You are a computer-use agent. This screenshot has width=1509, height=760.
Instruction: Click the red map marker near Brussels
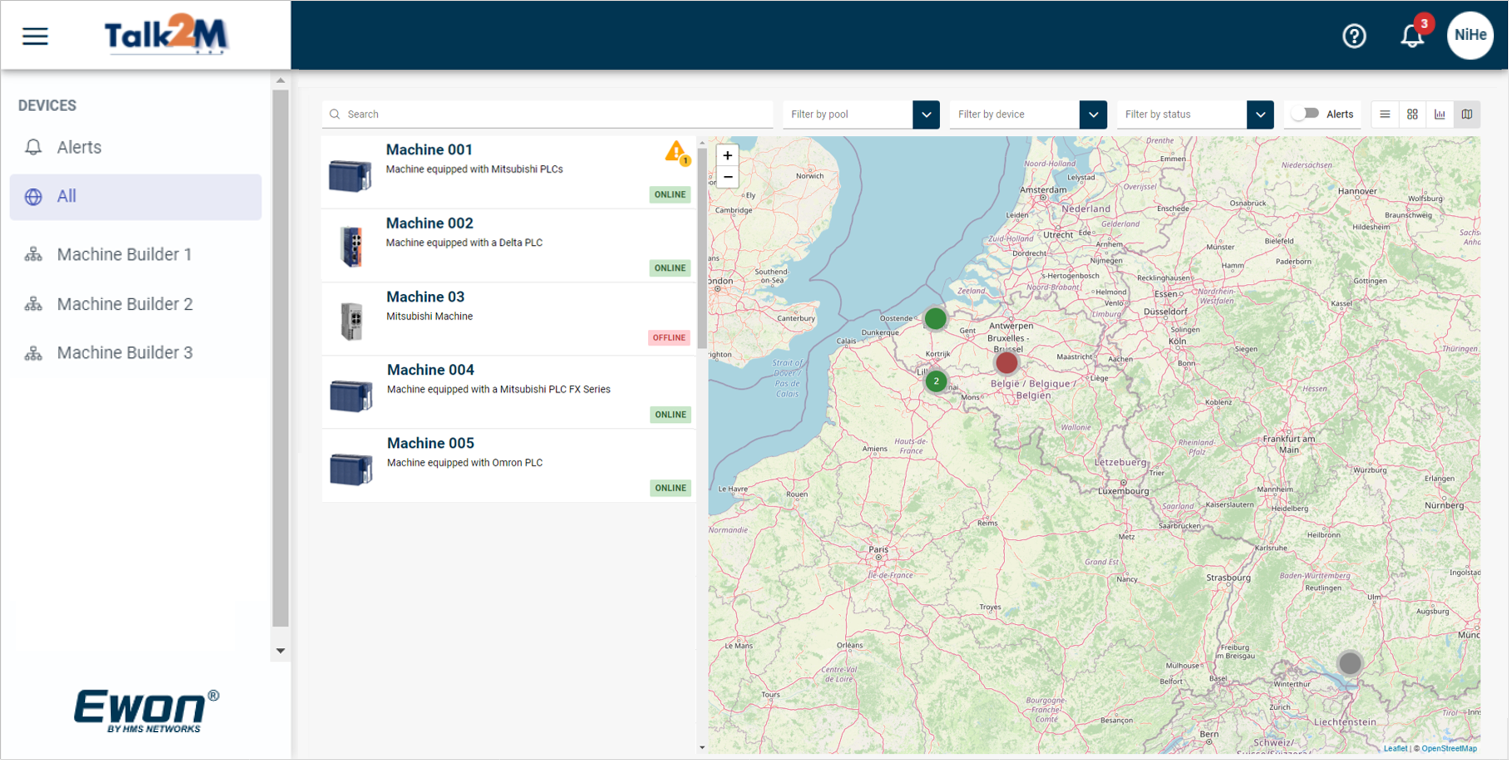1006,362
